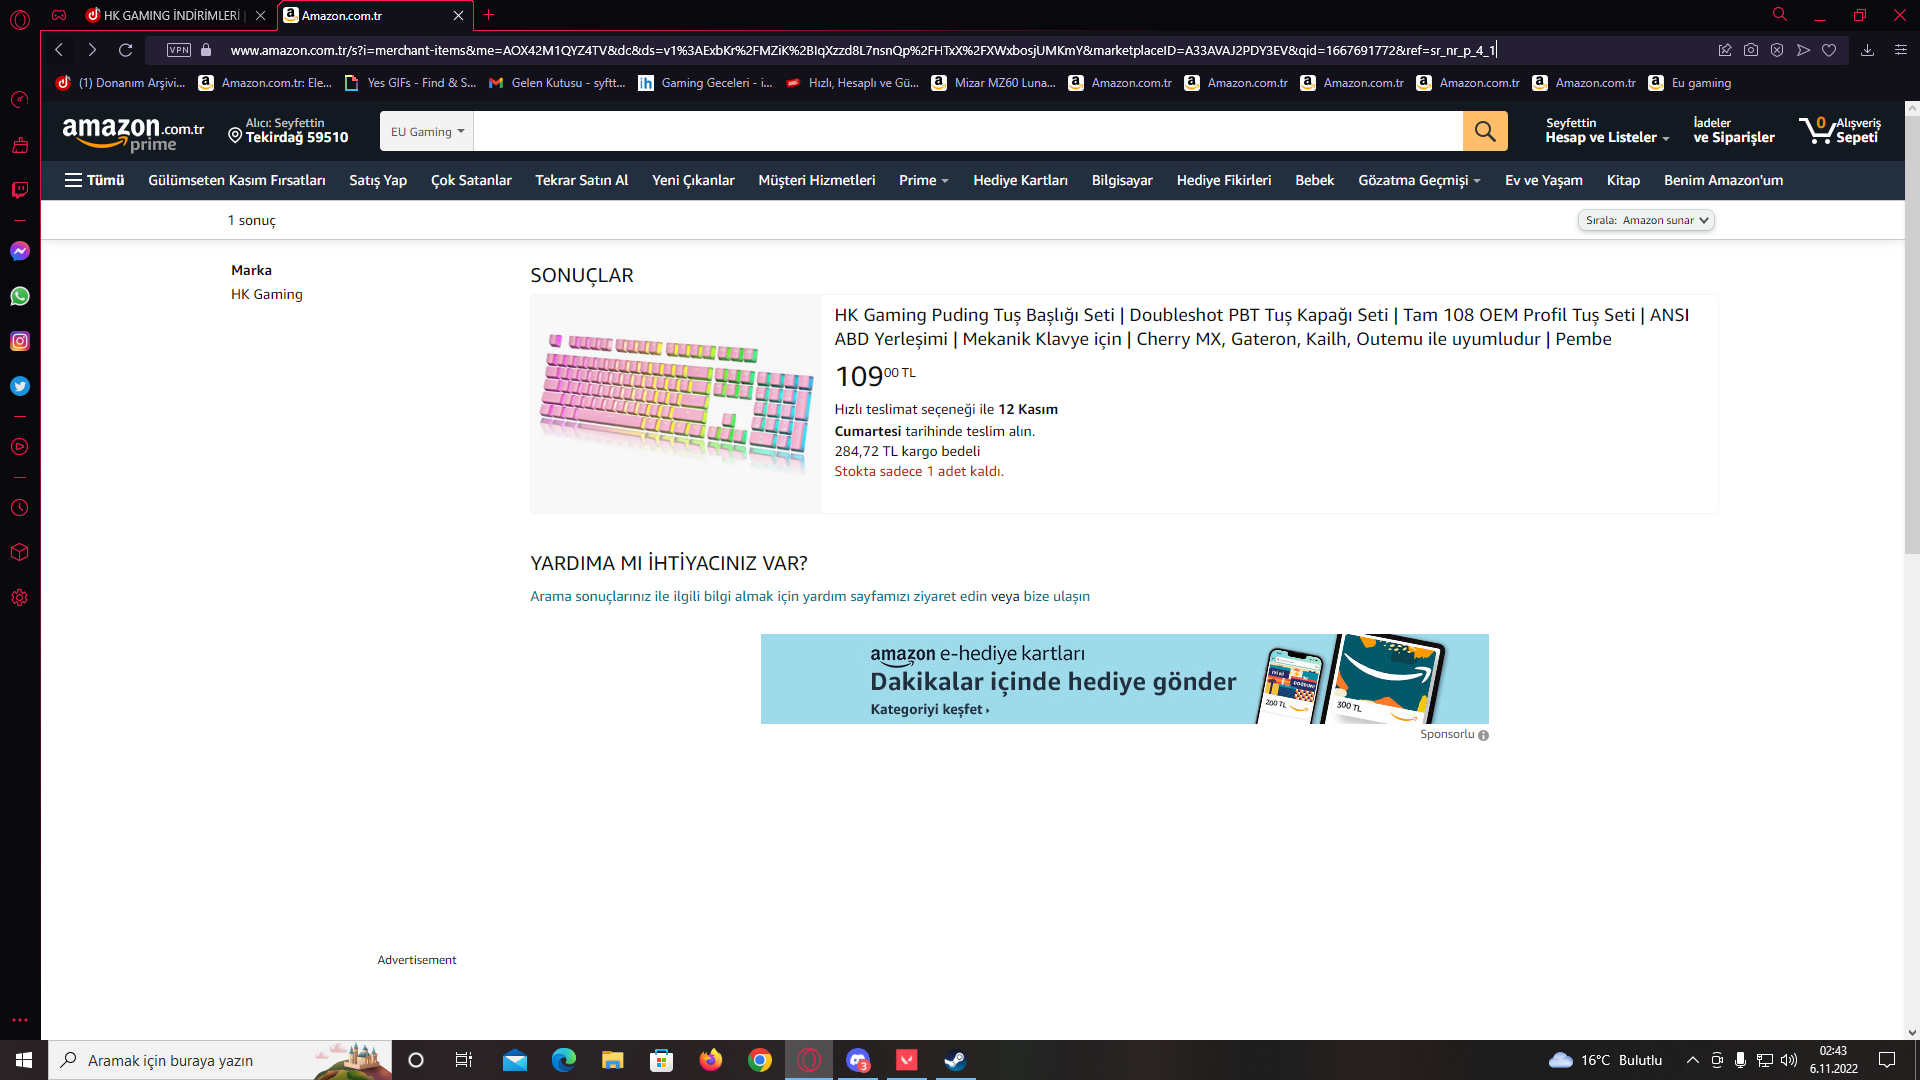1920x1080 pixels.
Task: Click the Amazon search text field
Action: (x=967, y=131)
